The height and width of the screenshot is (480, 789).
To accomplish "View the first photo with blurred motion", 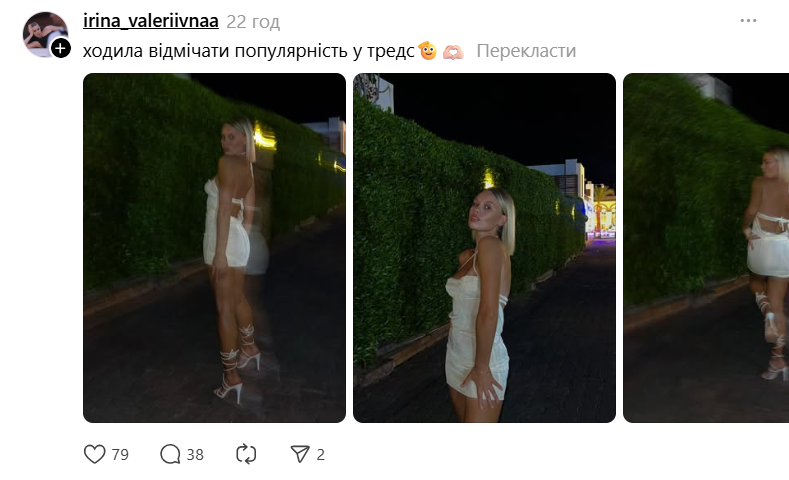I will (x=214, y=248).
